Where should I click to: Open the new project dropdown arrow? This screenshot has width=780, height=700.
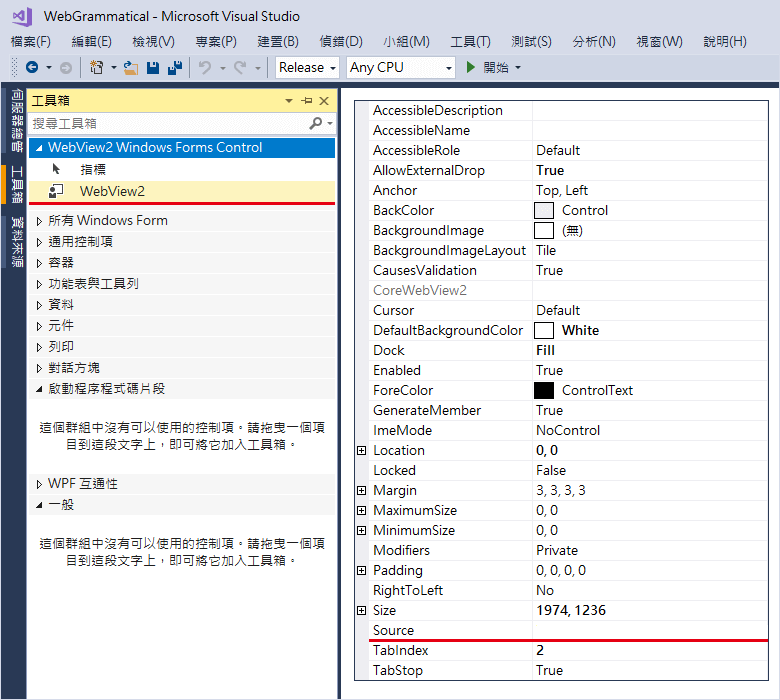(113, 67)
